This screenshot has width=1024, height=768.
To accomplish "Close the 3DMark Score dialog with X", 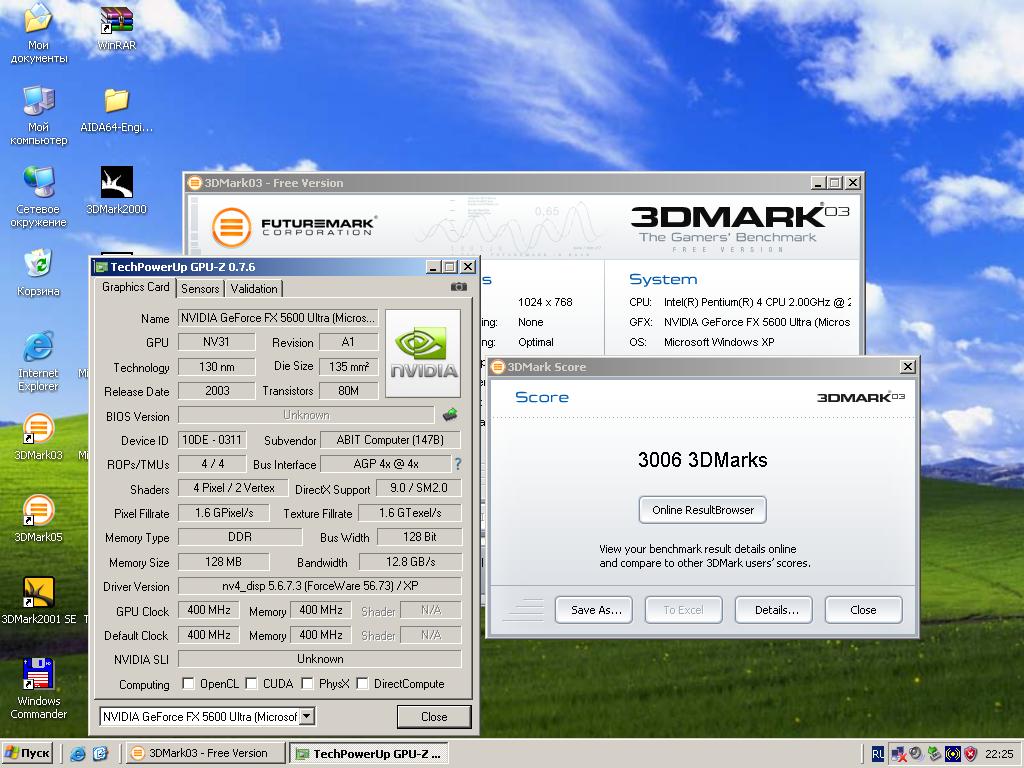I will (908, 366).
